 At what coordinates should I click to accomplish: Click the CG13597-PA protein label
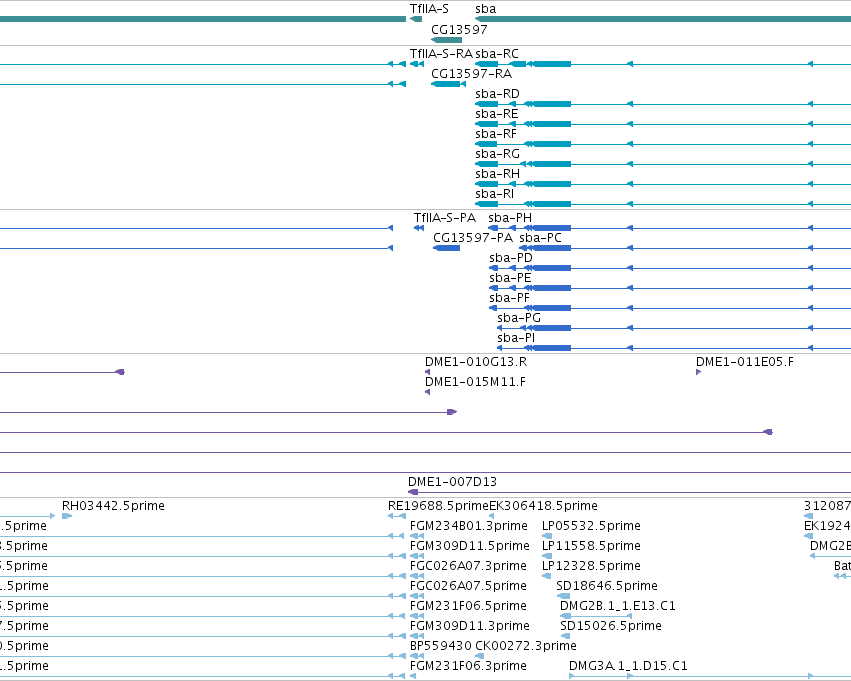point(473,238)
